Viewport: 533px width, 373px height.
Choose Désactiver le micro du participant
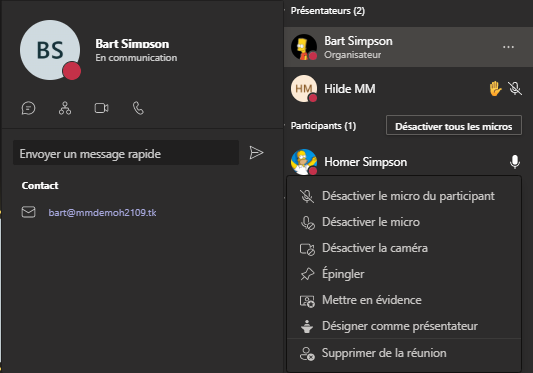(404, 196)
